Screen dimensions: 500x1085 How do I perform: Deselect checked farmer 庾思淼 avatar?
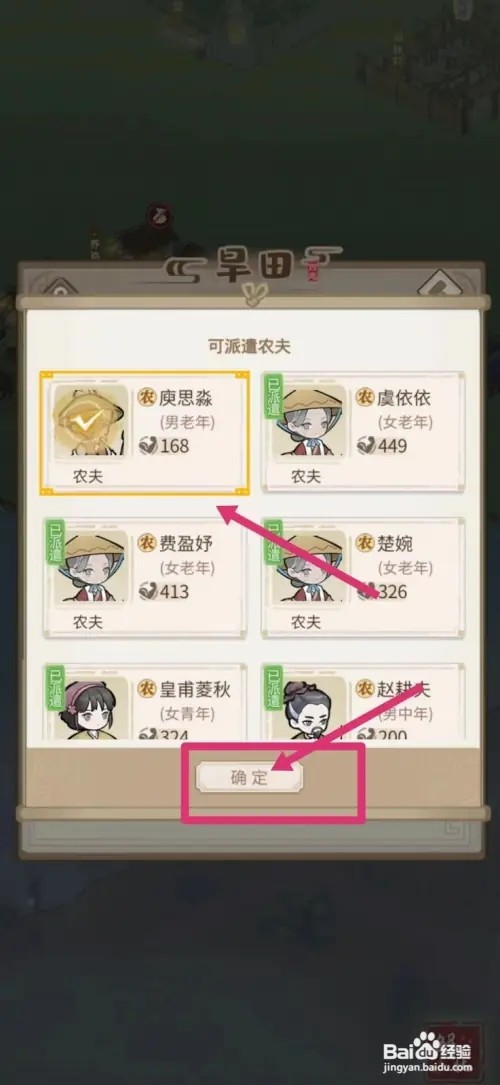pyautogui.click(x=91, y=420)
